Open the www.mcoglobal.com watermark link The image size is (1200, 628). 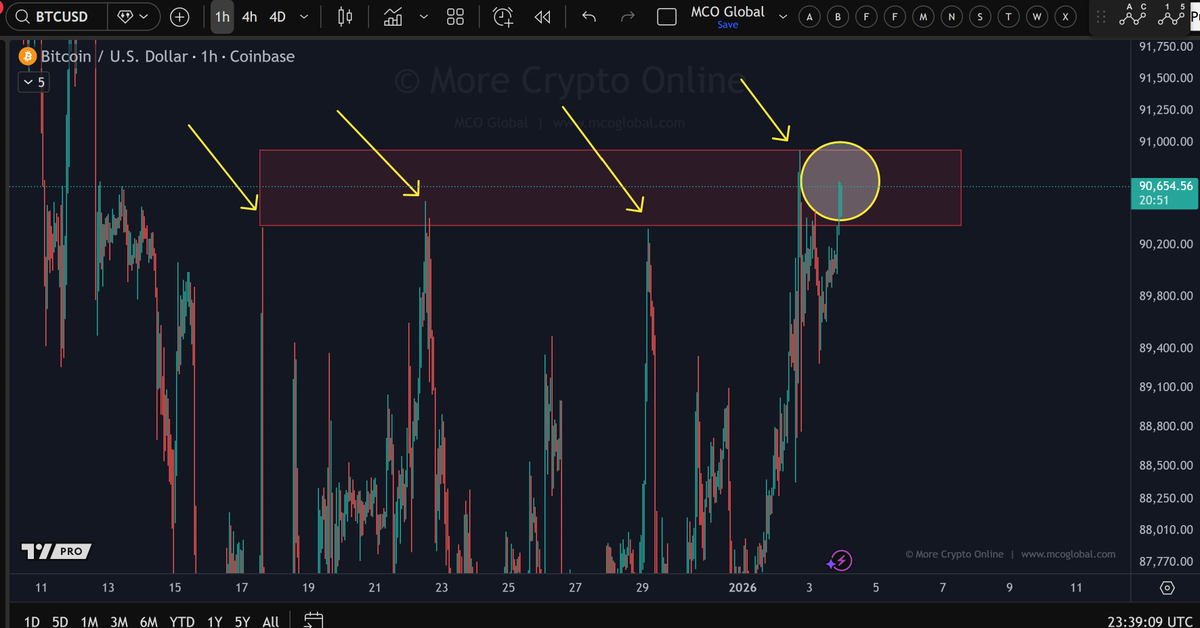click(x=1071, y=554)
